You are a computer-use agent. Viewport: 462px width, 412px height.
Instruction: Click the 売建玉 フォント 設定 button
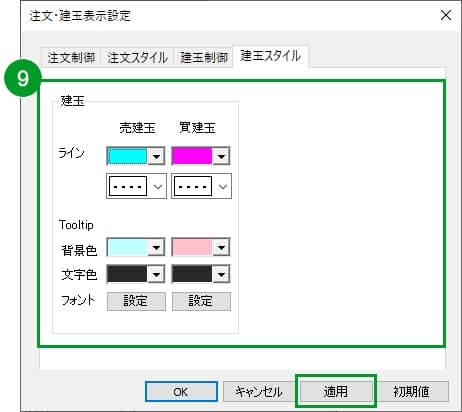point(136,301)
